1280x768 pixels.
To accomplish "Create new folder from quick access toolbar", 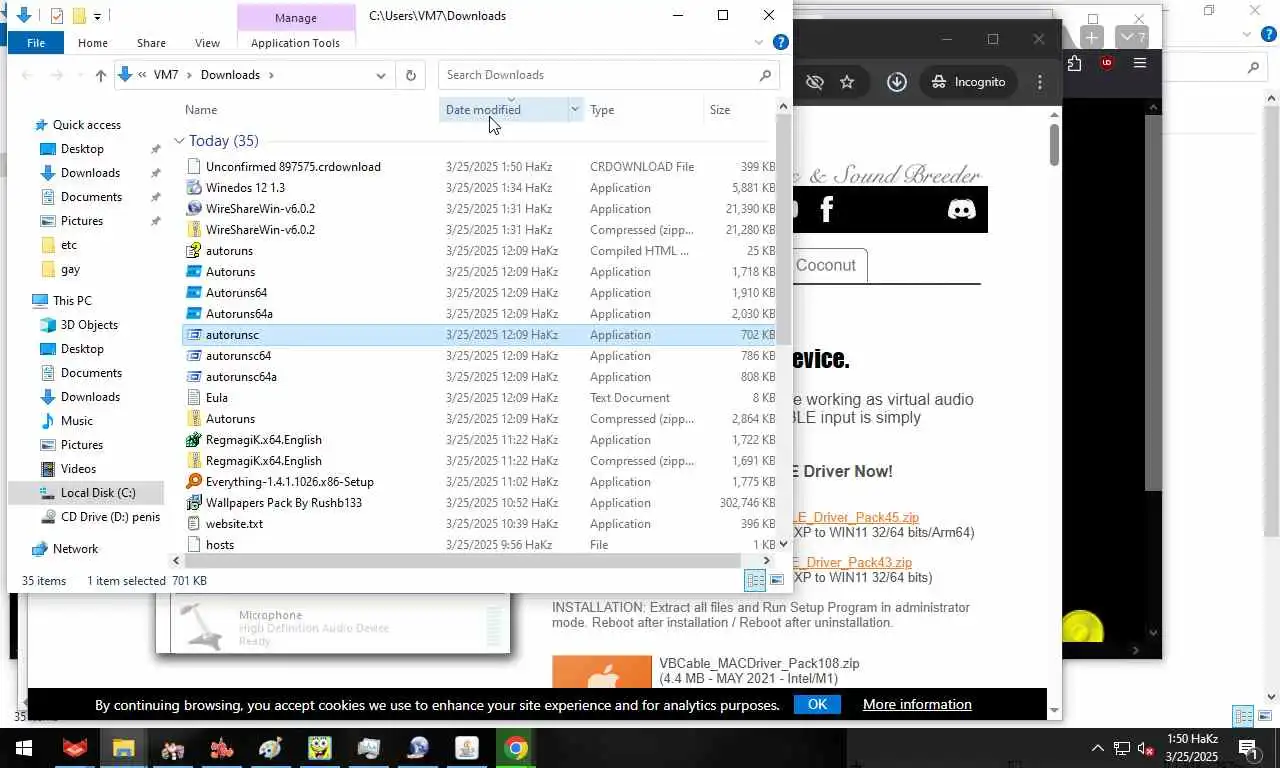I will pos(79,15).
